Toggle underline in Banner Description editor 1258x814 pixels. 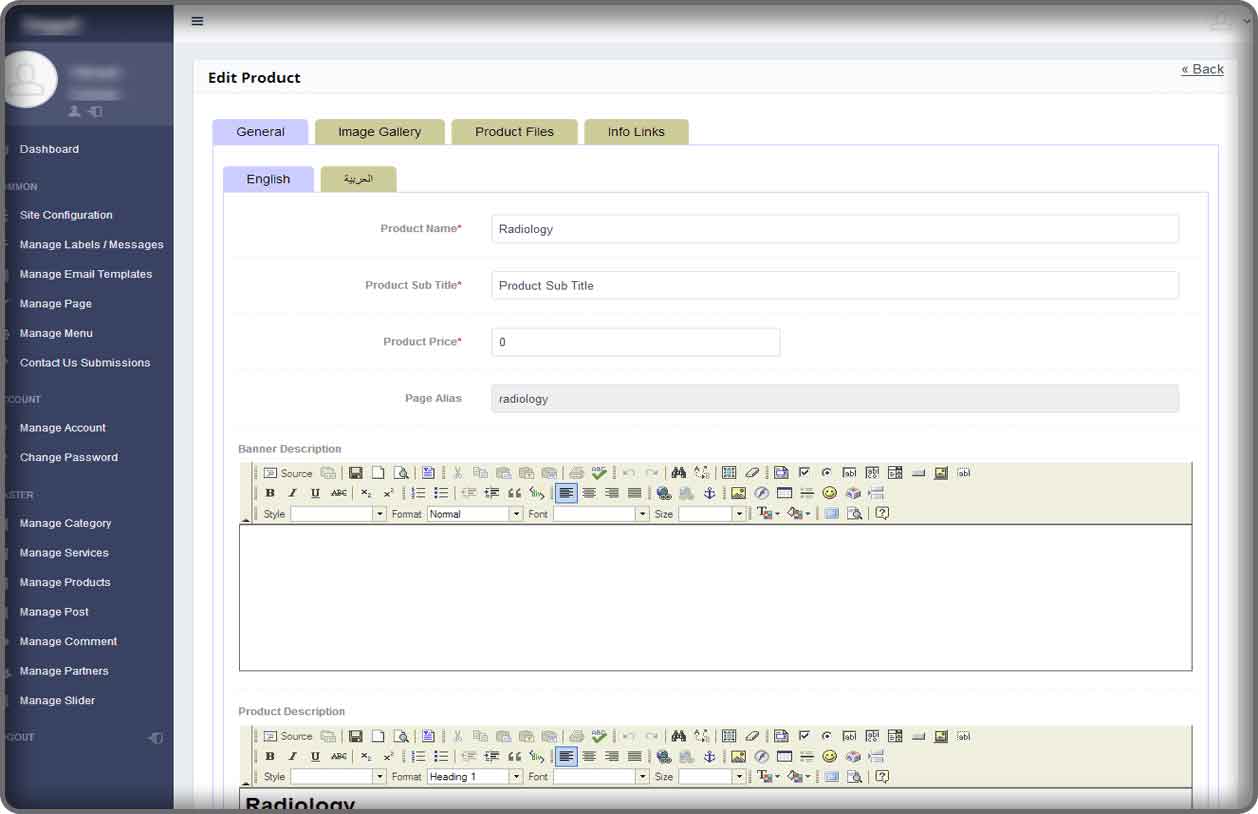pyautogui.click(x=315, y=493)
